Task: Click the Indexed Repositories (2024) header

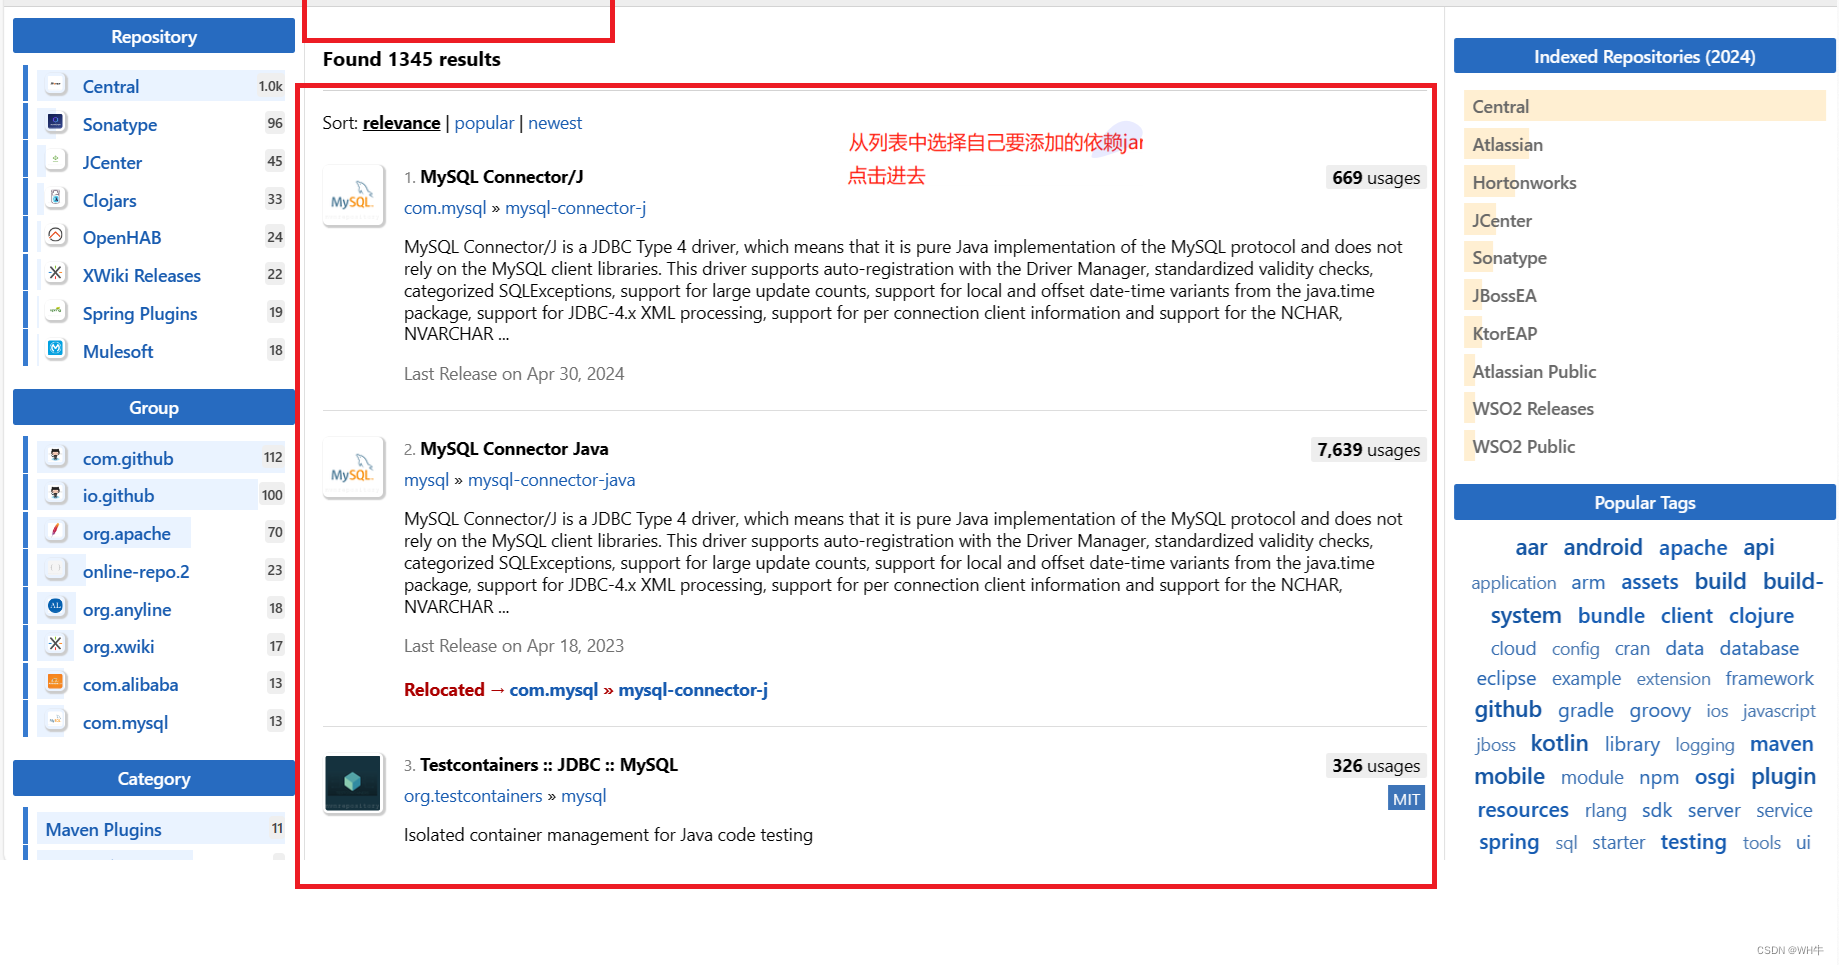Action: tap(1644, 56)
